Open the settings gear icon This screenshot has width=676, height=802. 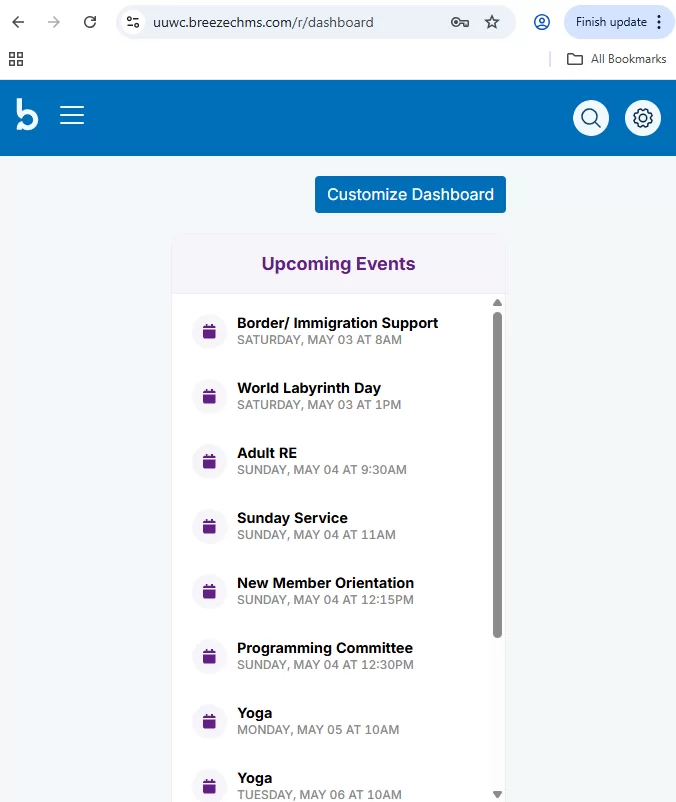[643, 118]
